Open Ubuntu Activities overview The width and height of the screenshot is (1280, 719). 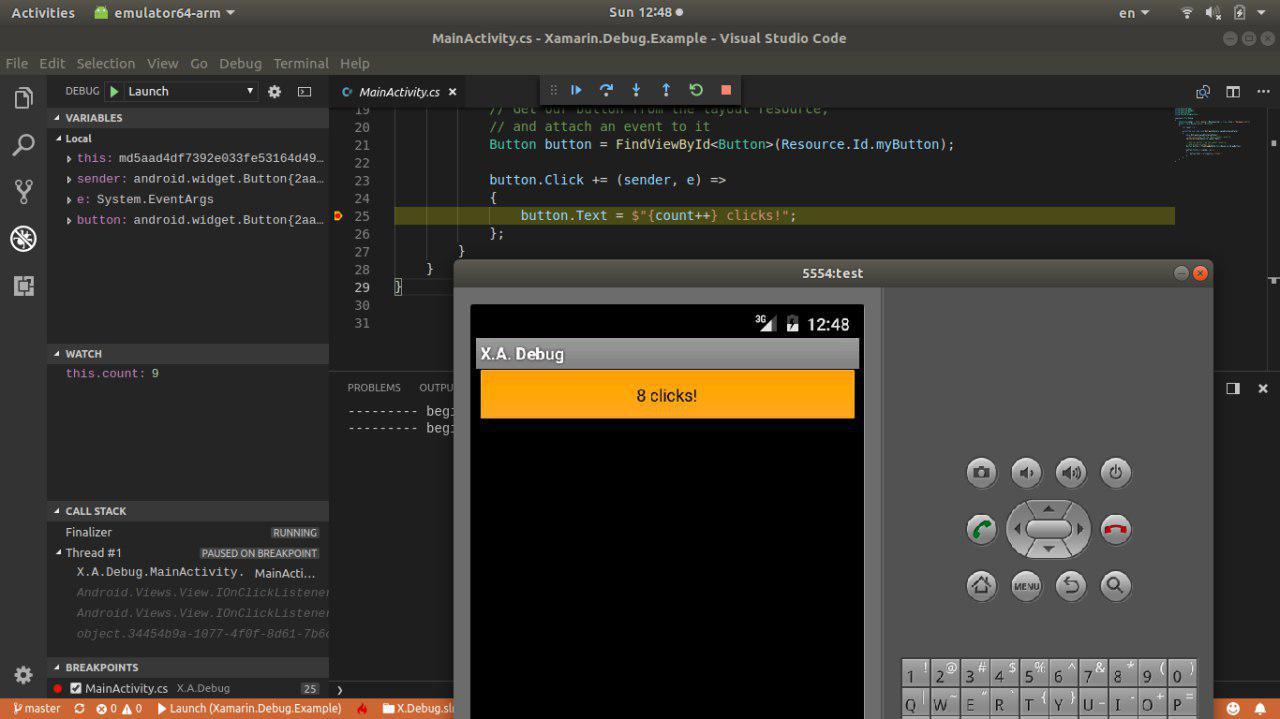coord(43,13)
